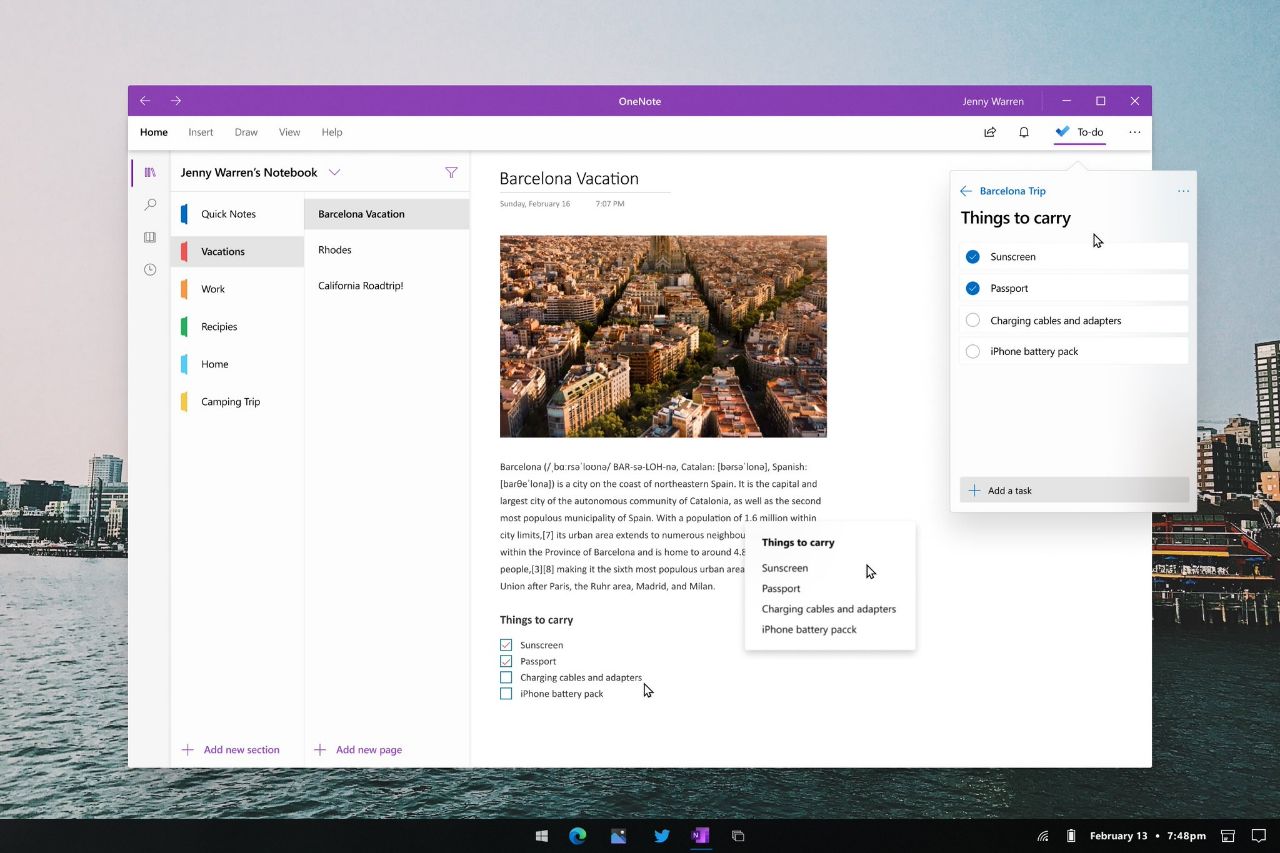Click Add new page
Image resolution: width=1280 pixels, height=853 pixels.
coord(358,749)
